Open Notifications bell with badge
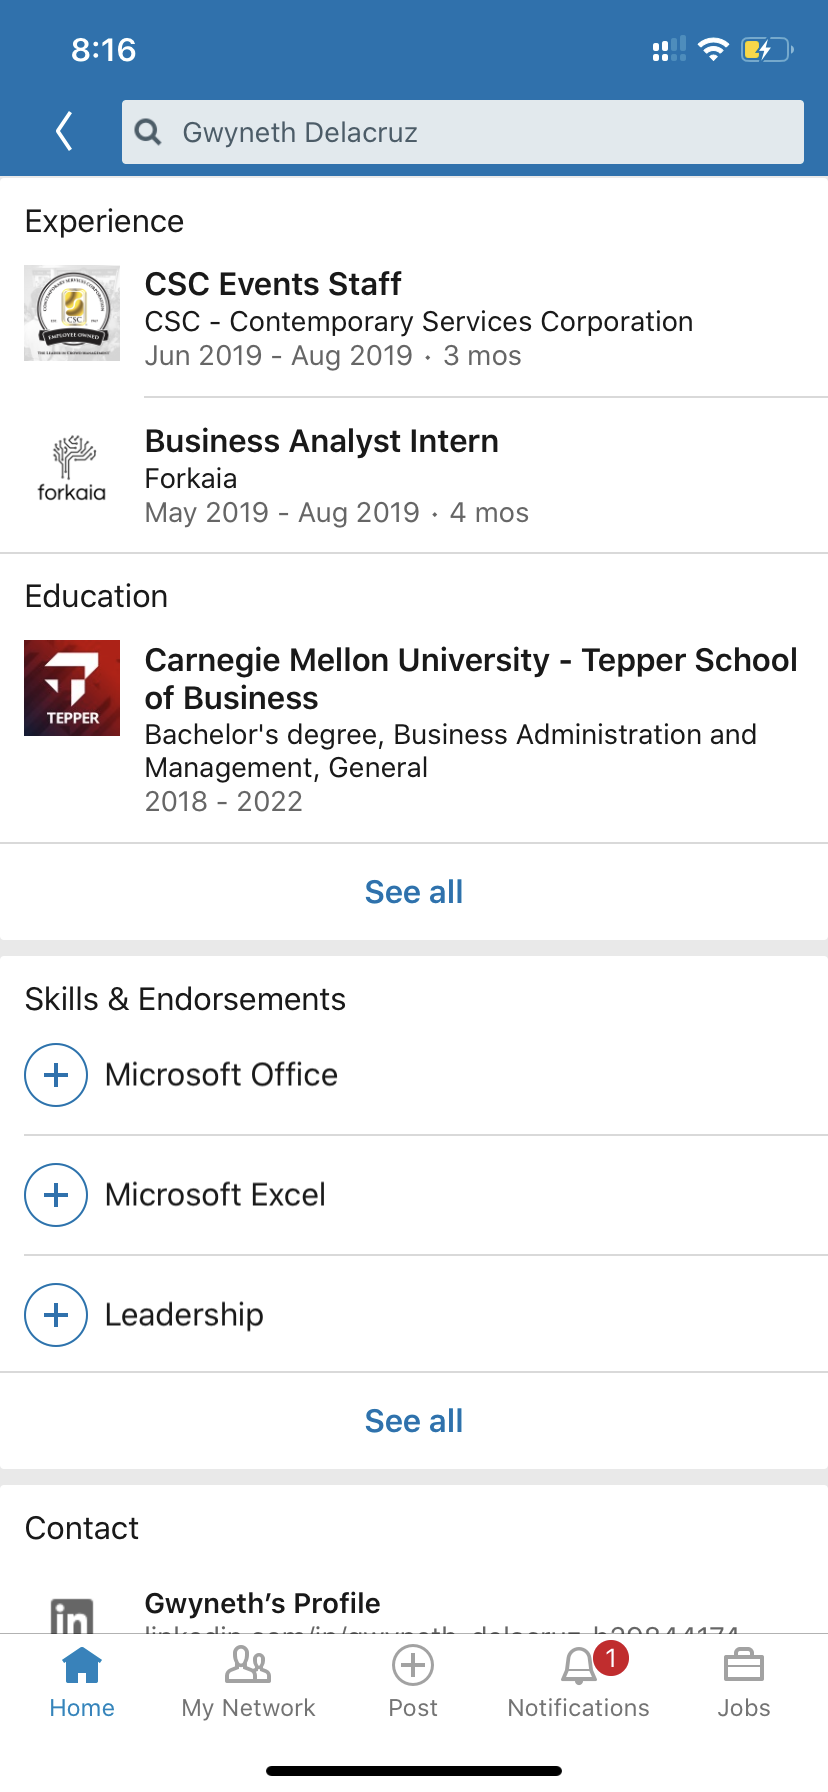This screenshot has width=828, height=1792. point(579,1682)
